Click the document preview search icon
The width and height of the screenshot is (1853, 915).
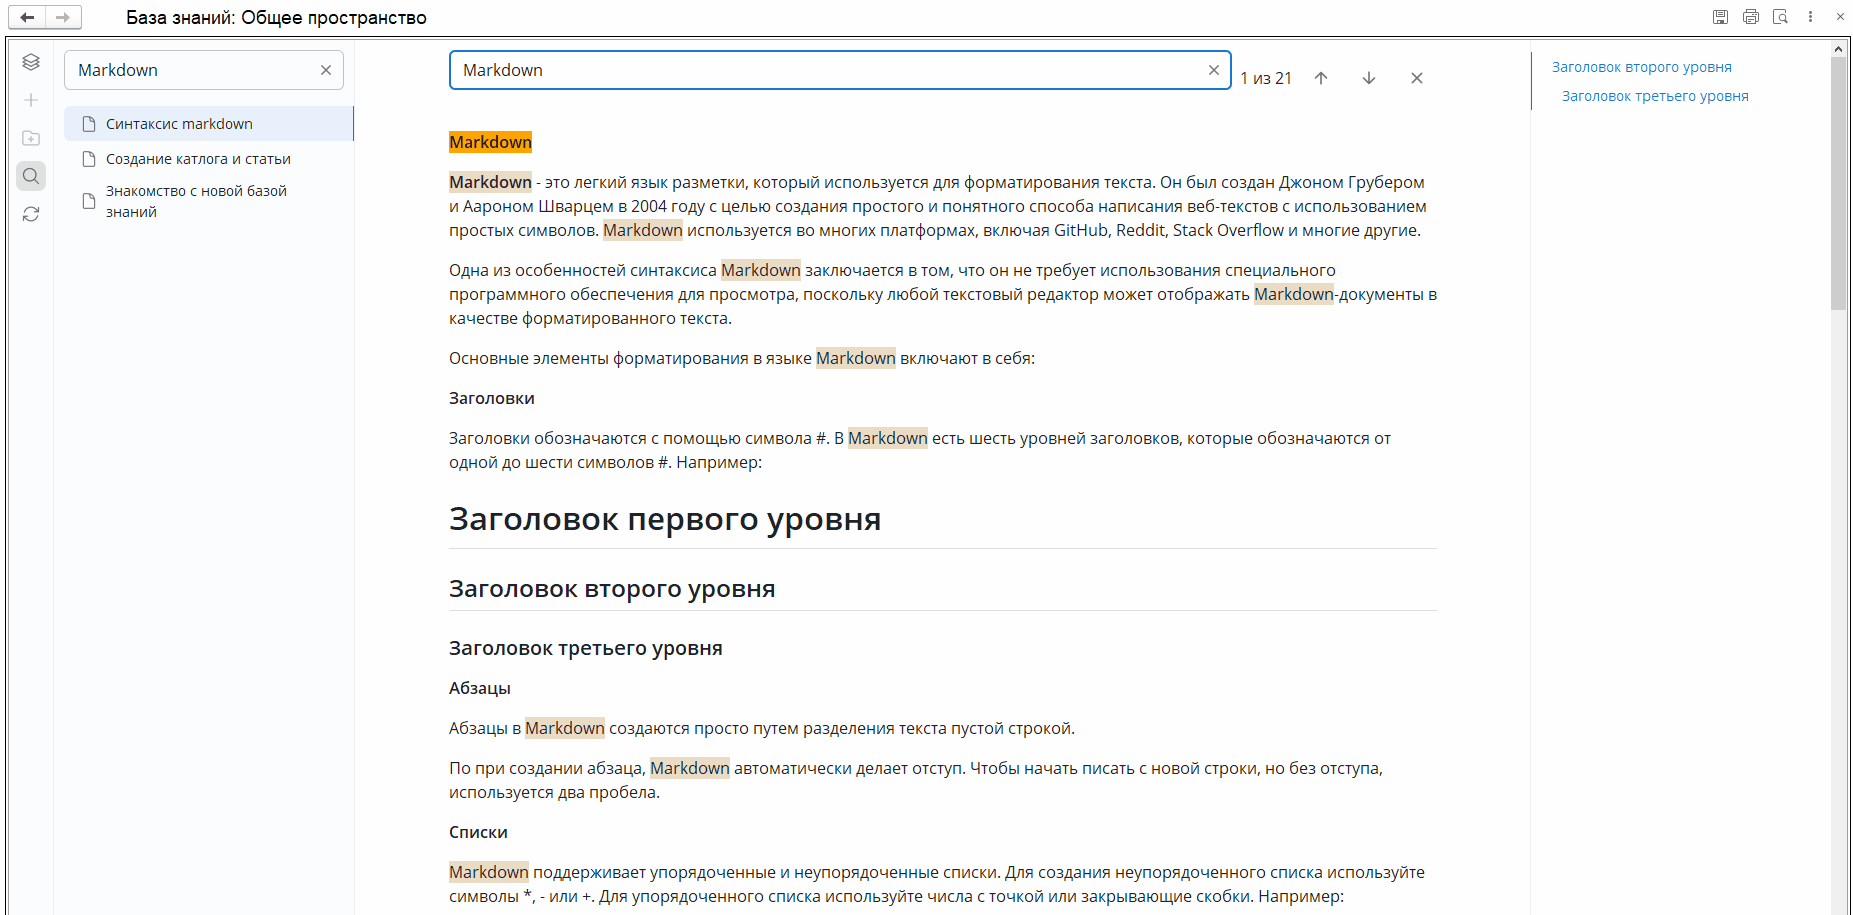(1781, 16)
